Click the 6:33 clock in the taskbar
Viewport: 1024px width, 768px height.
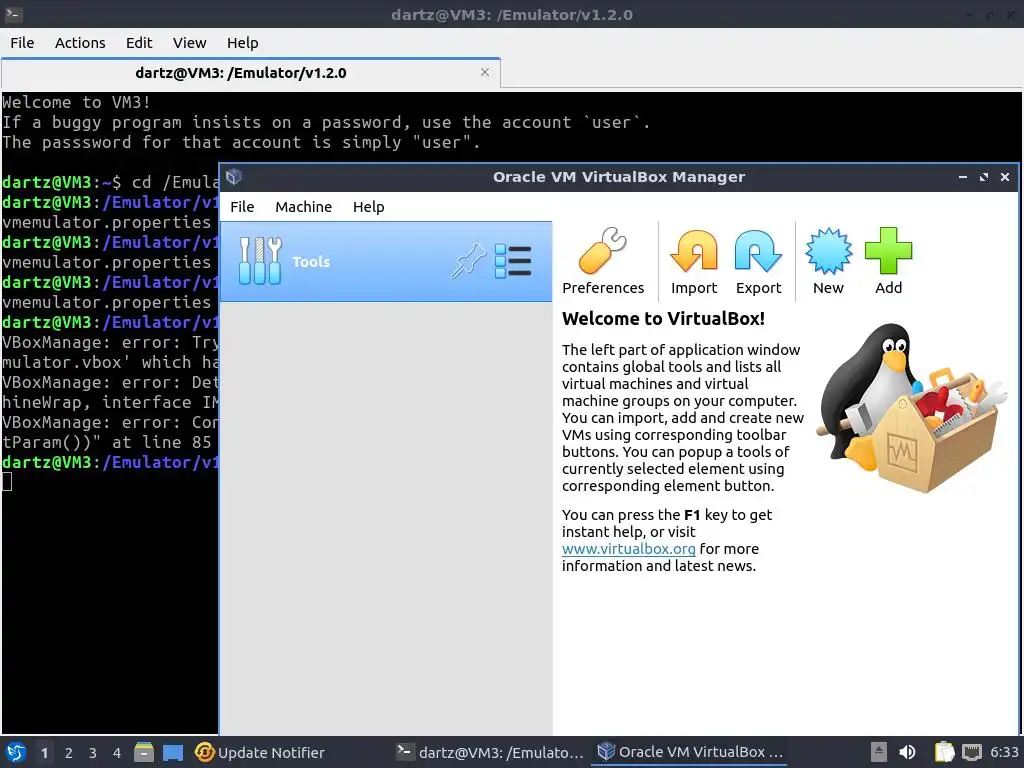pyautogui.click(x=1004, y=752)
